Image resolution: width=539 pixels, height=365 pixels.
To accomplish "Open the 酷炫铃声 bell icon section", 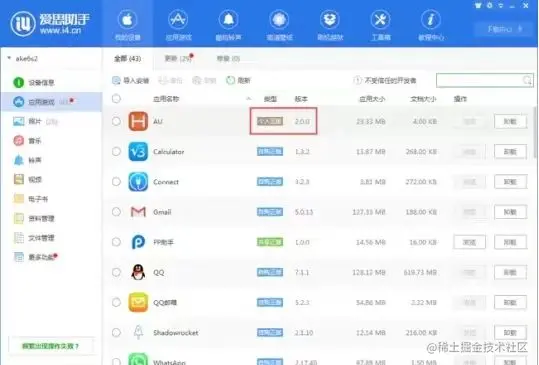I will tap(229, 25).
